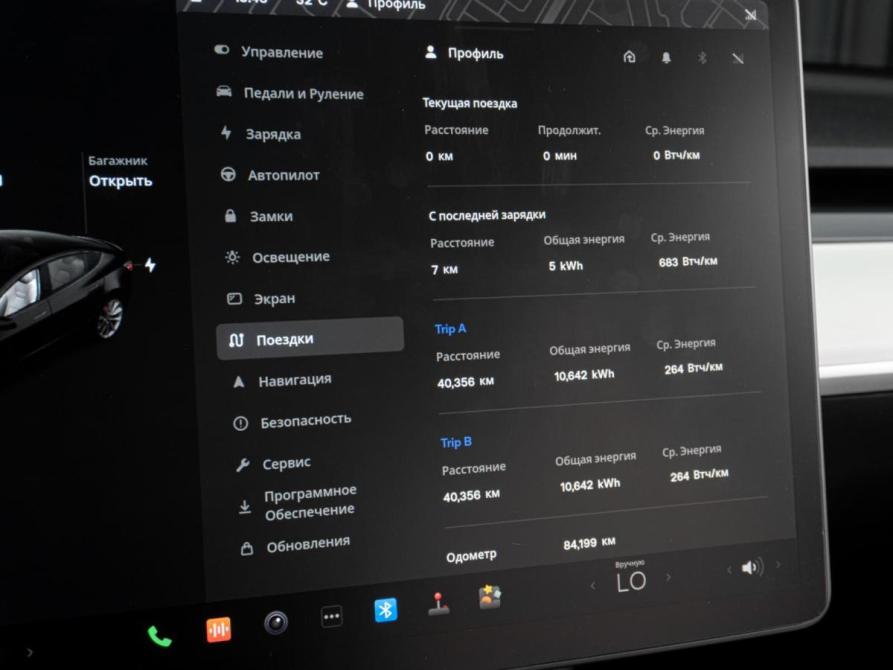Tap the Trip B total energy 10,642 kWh
Screen dimensions: 893x670
coord(590,485)
